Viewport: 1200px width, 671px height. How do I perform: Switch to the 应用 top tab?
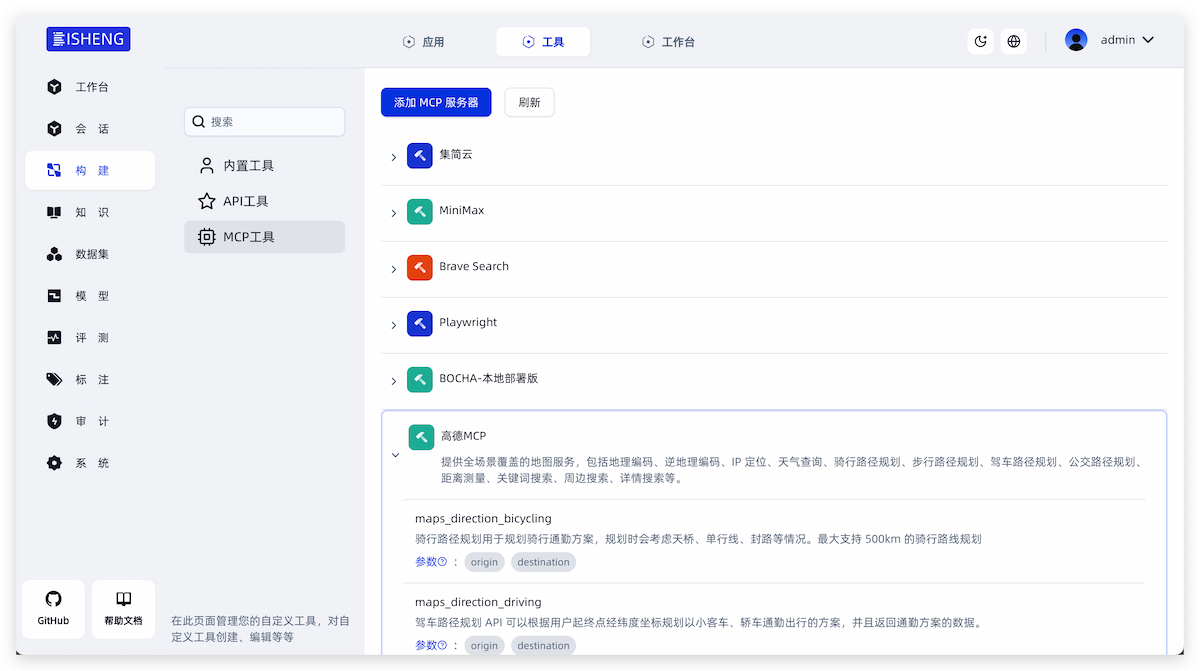coord(423,42)
